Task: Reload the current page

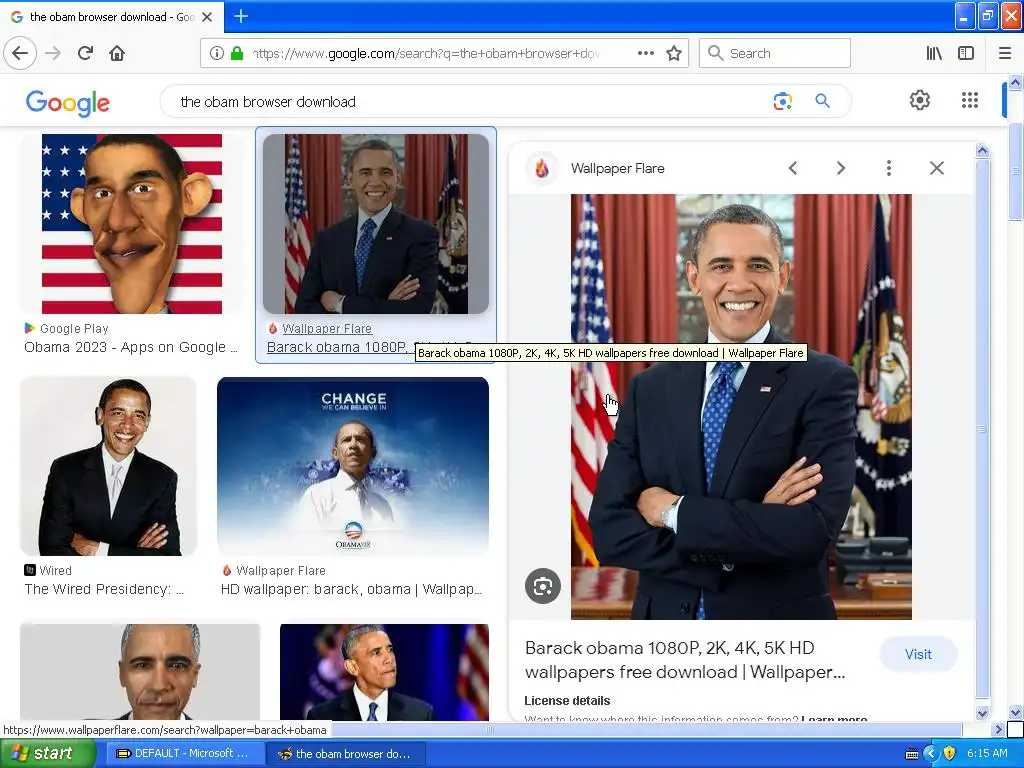Action: click(x=85, y=53)
